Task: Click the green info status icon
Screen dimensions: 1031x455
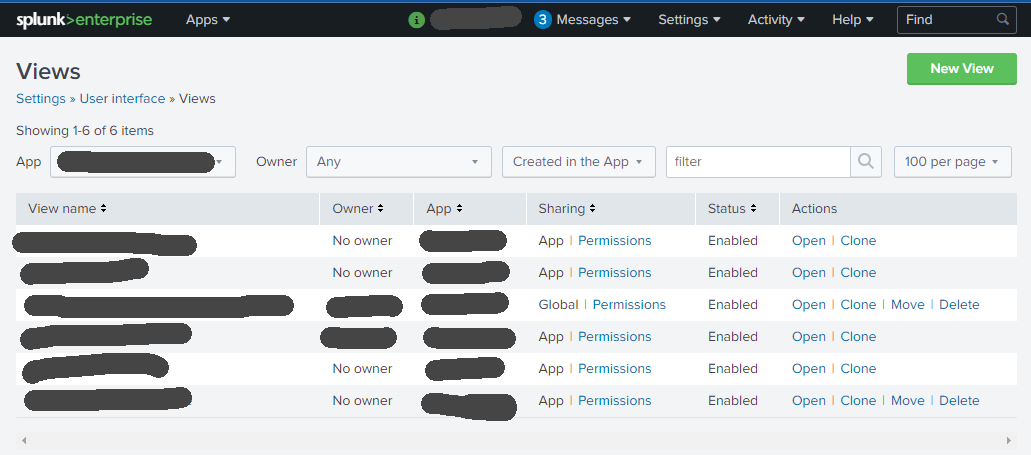Action: pos(417,20)
